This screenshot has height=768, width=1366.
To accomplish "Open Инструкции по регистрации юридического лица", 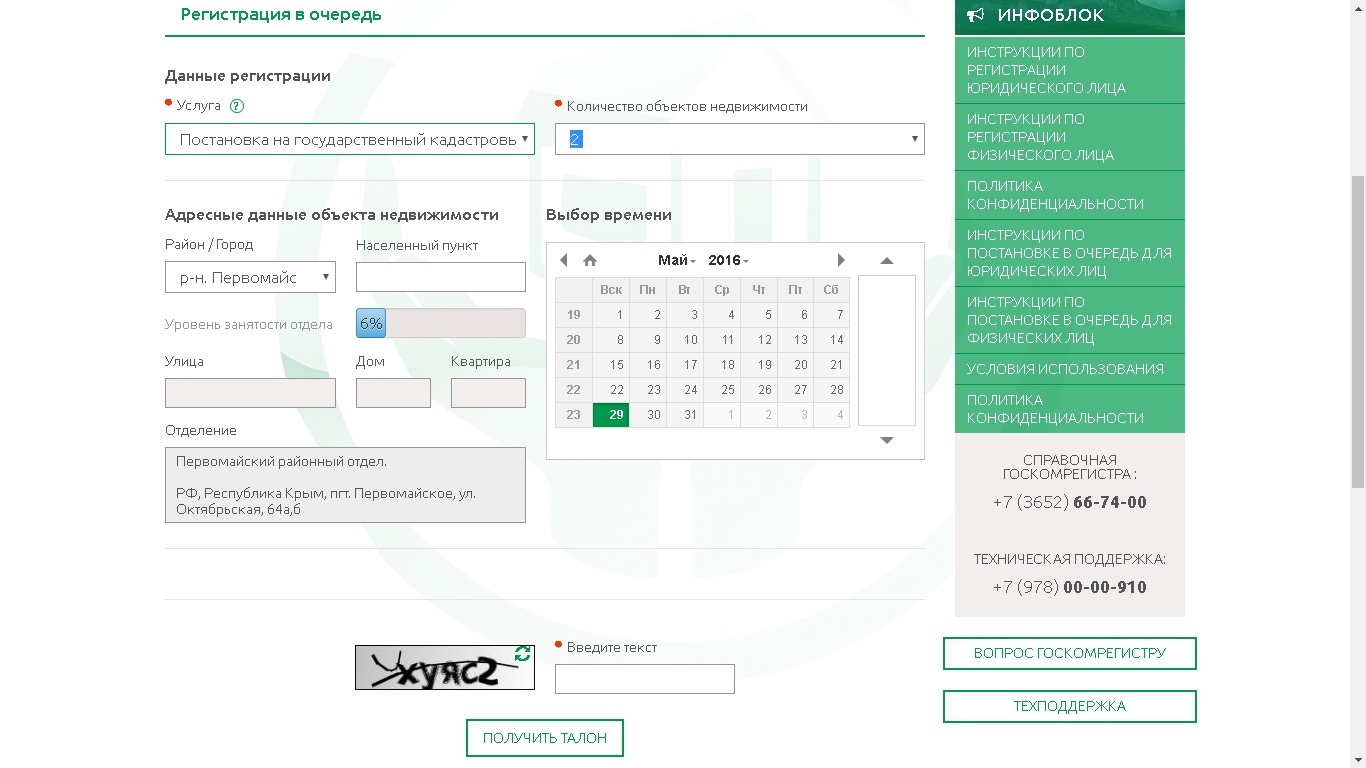I will [x=1070, y=70].
